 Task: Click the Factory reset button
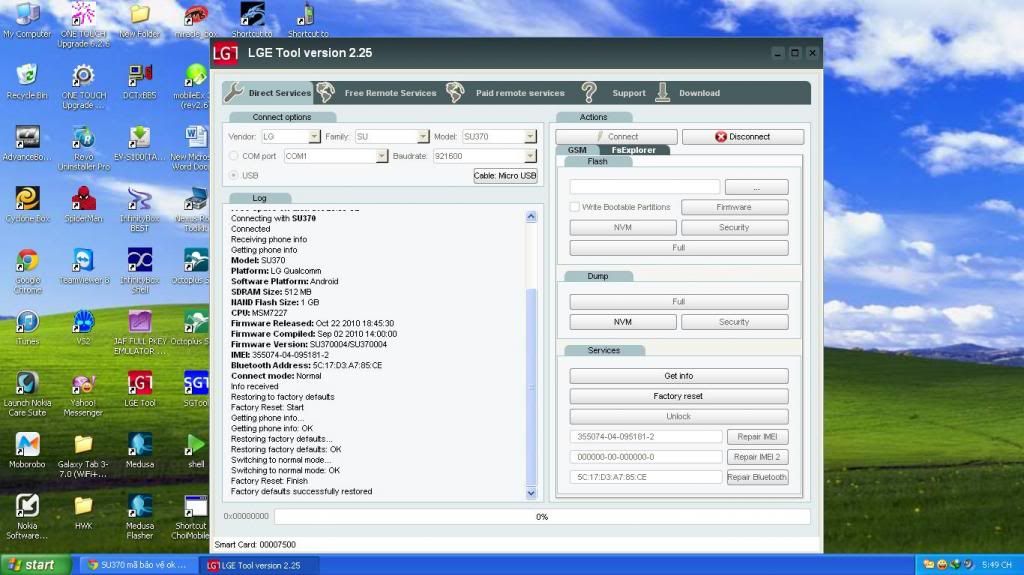click(x=679, y=396)
